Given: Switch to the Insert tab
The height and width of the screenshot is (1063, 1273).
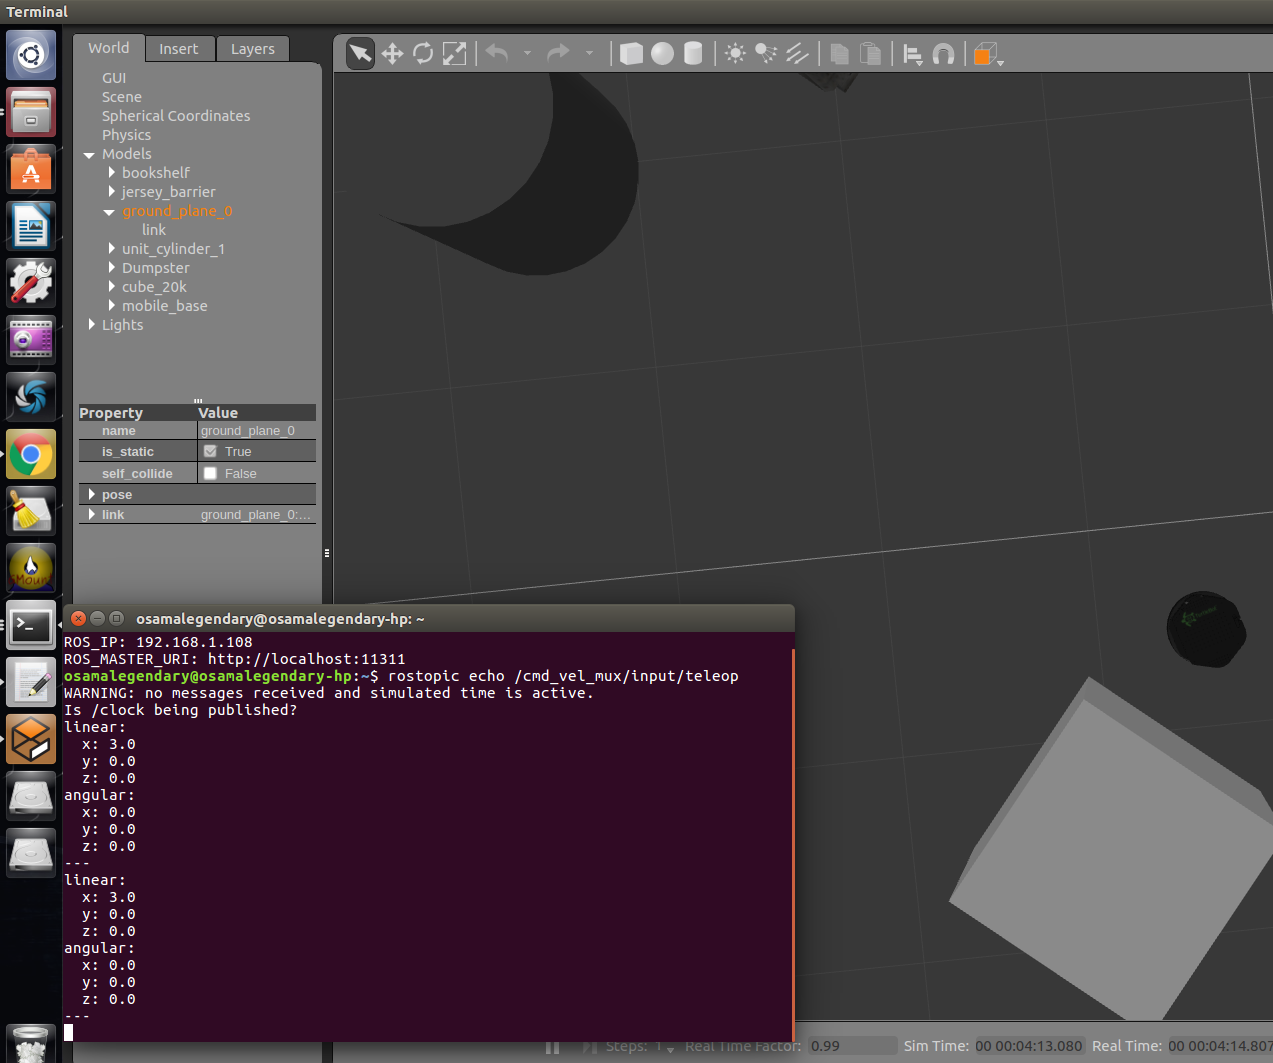Looking at the screenshot, I should (179, 48).
